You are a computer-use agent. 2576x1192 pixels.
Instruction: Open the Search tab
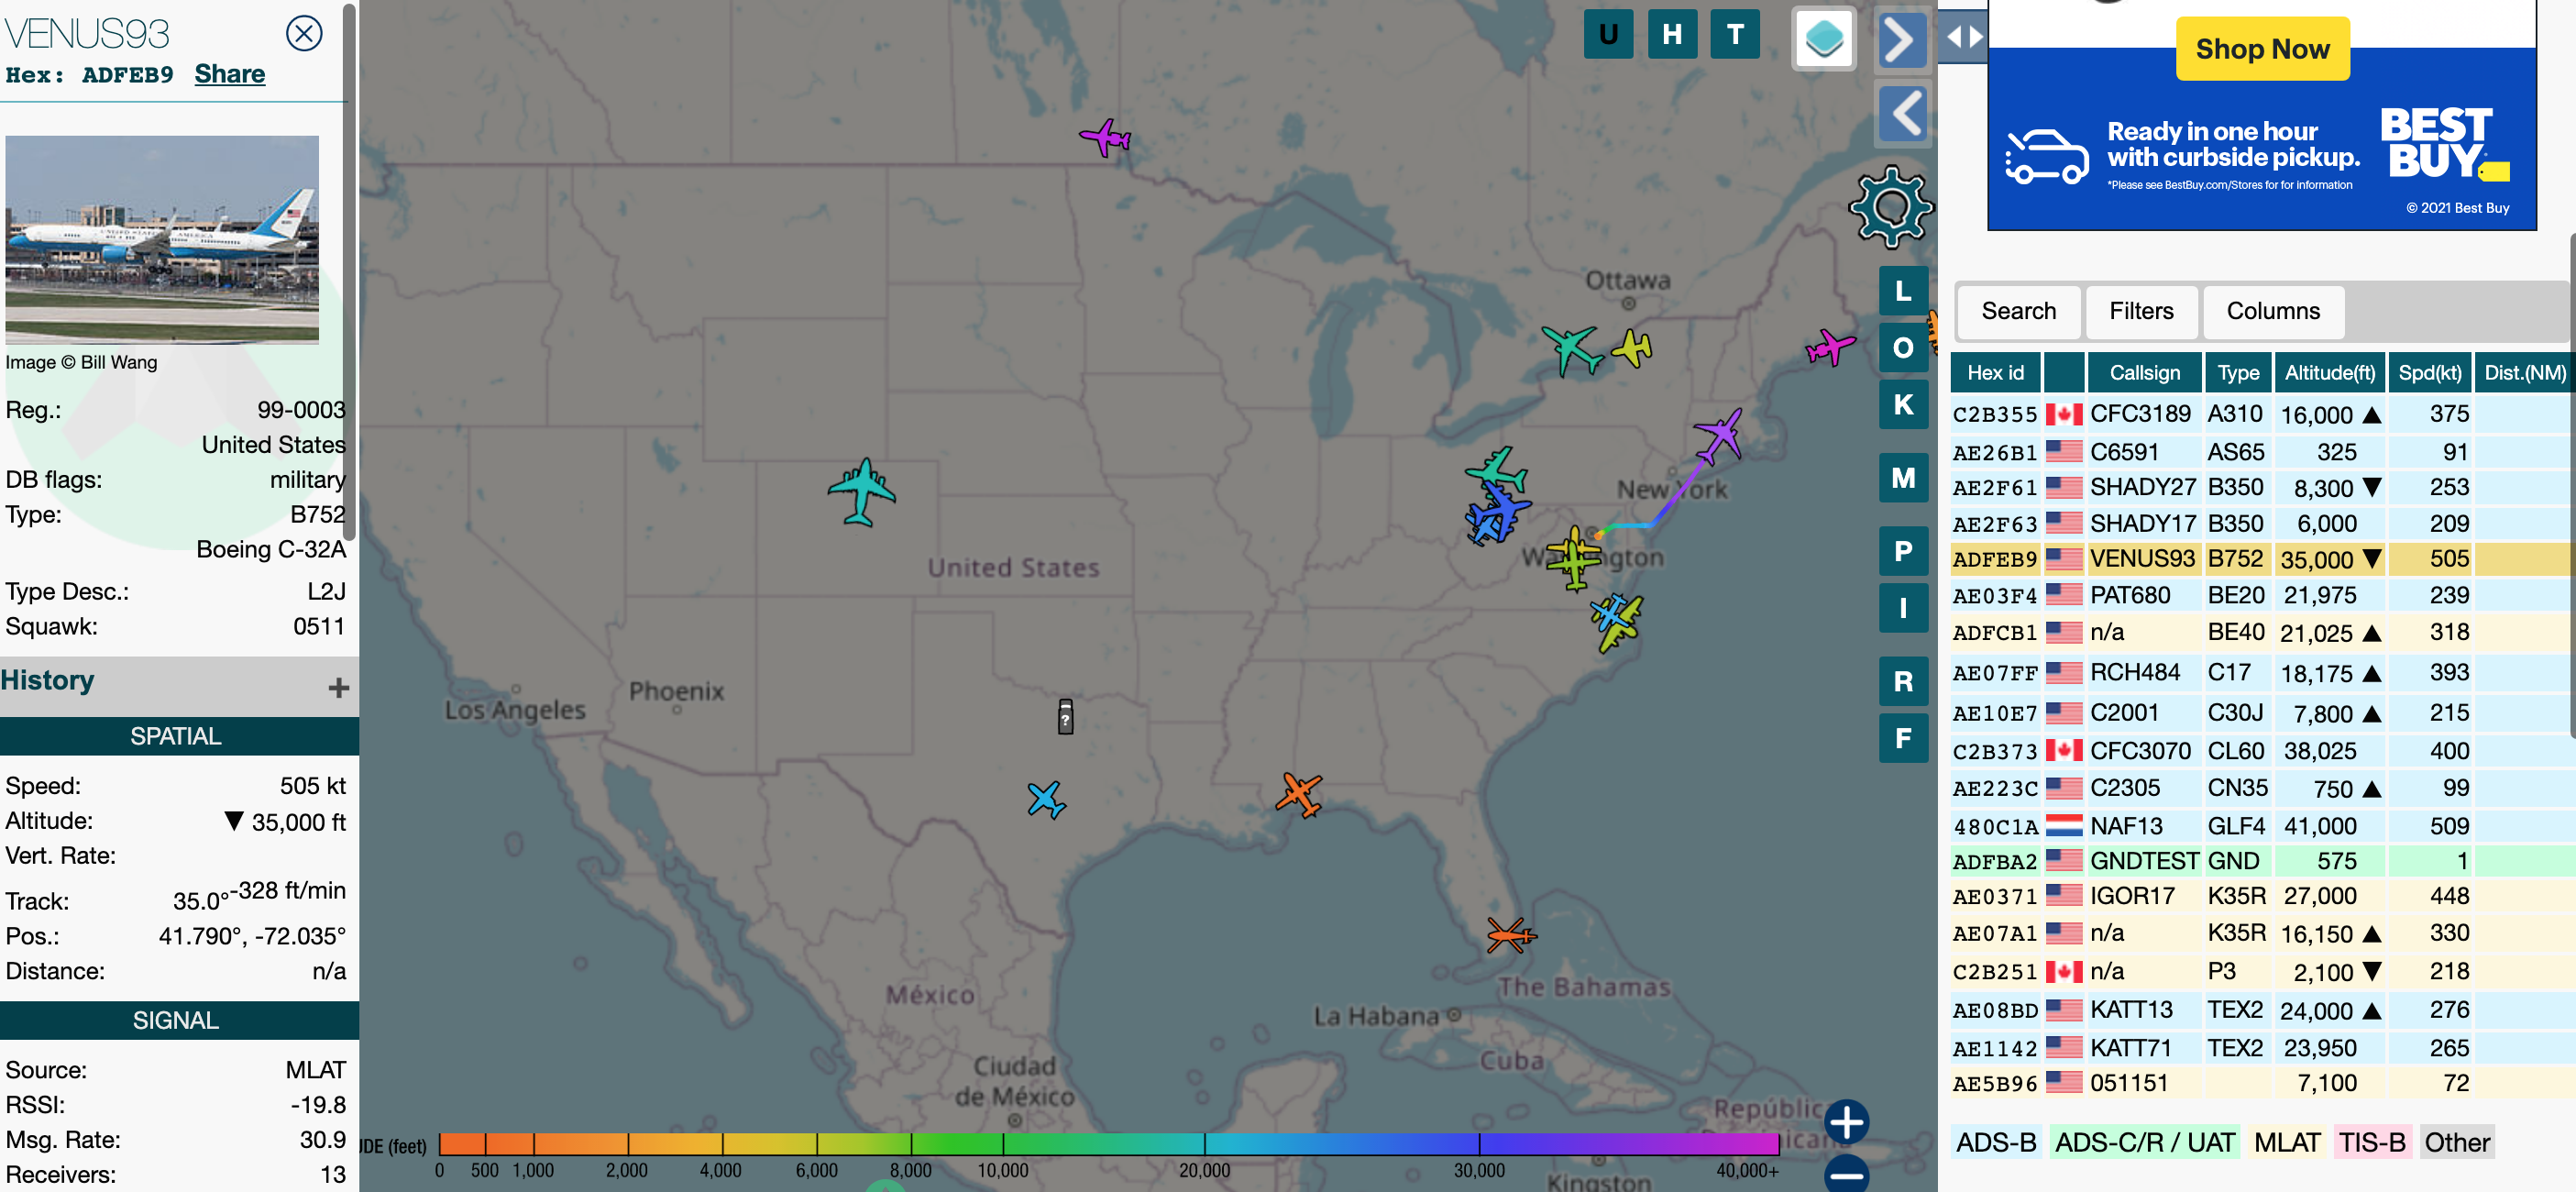pyautogui.click(x=2018, y=311)
